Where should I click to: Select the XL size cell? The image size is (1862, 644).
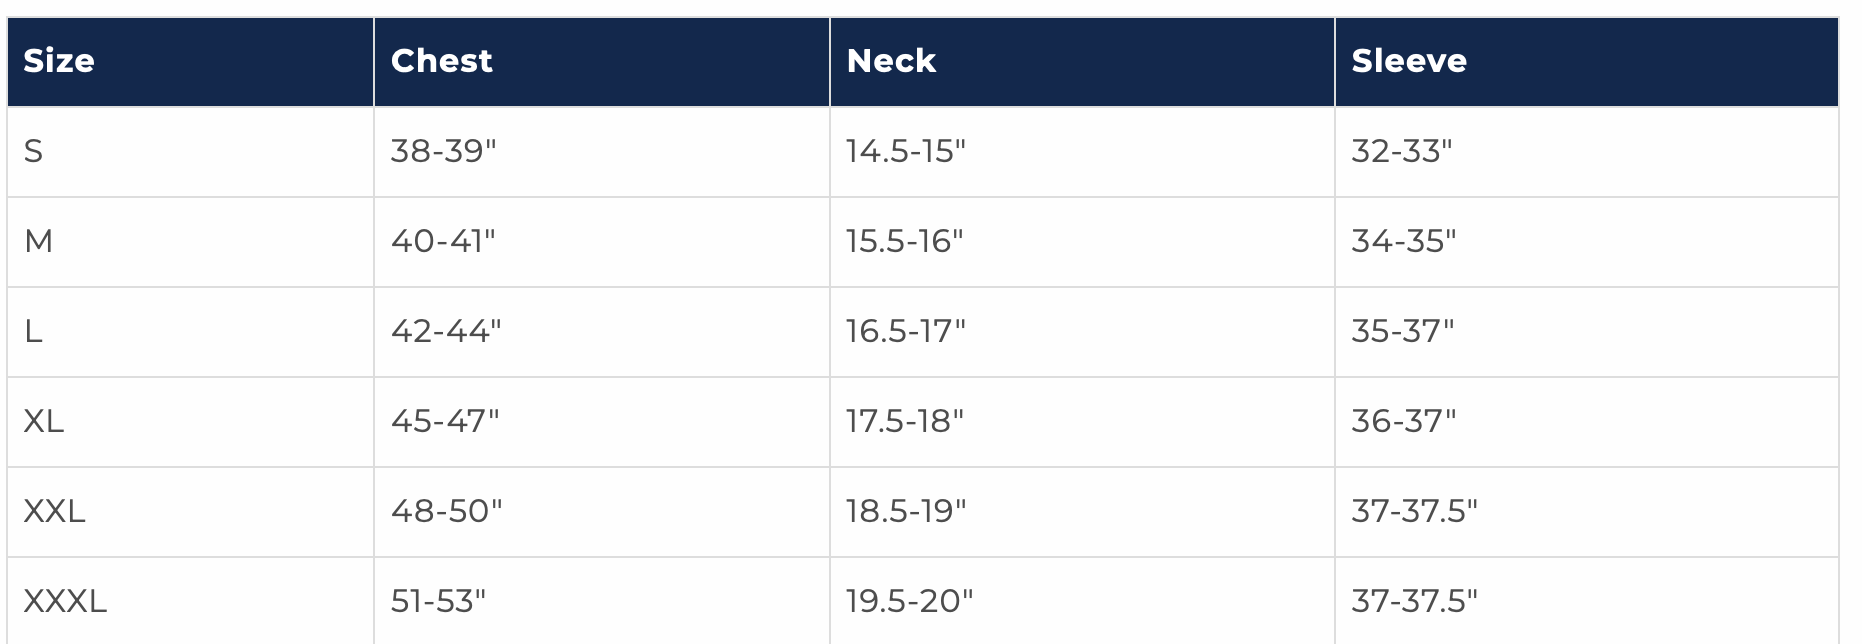pyautogui.click(x=44, y=421)
